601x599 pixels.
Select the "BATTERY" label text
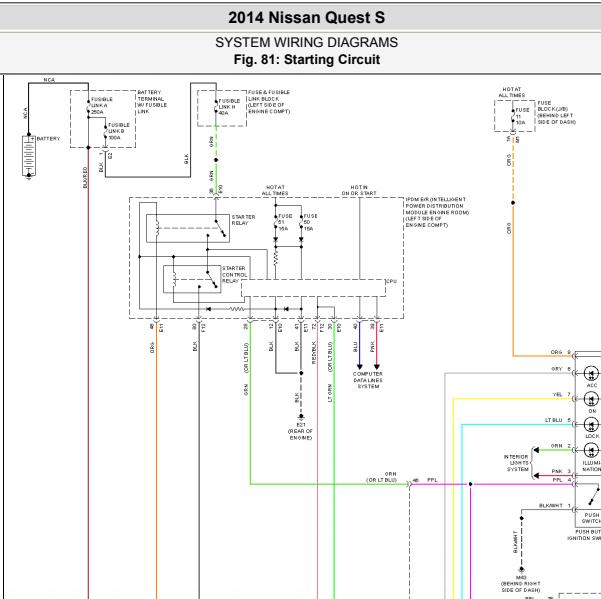[48, 138]
